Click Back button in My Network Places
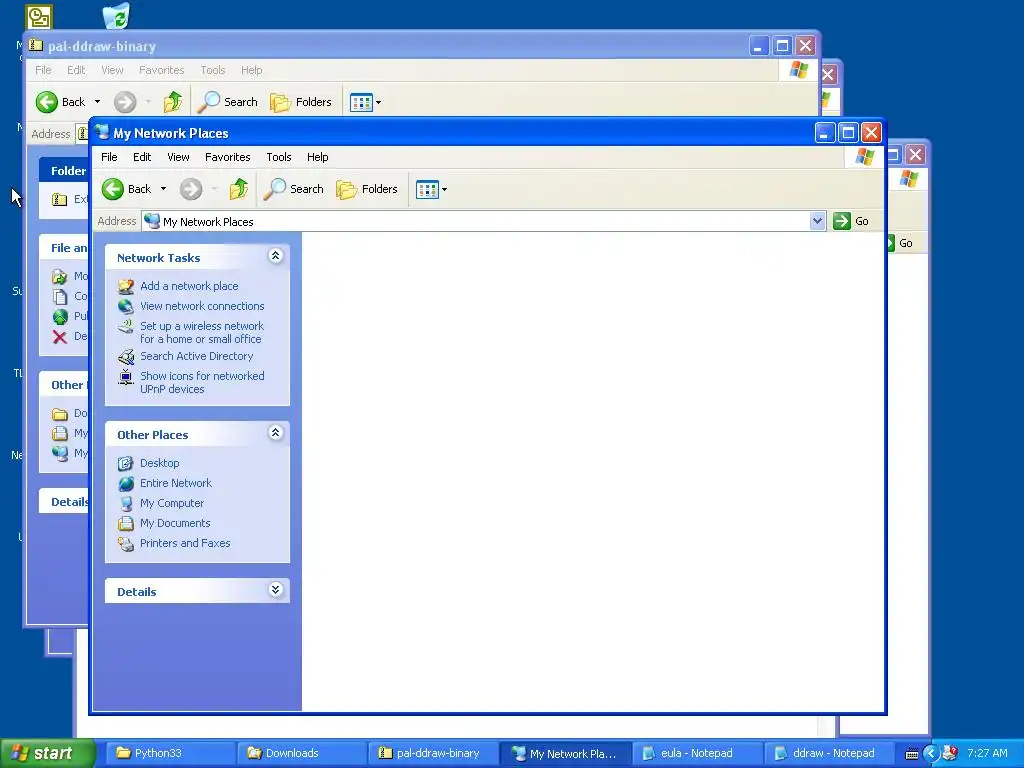This screenshot has width=1024, height=768. [x=127, y=189]
